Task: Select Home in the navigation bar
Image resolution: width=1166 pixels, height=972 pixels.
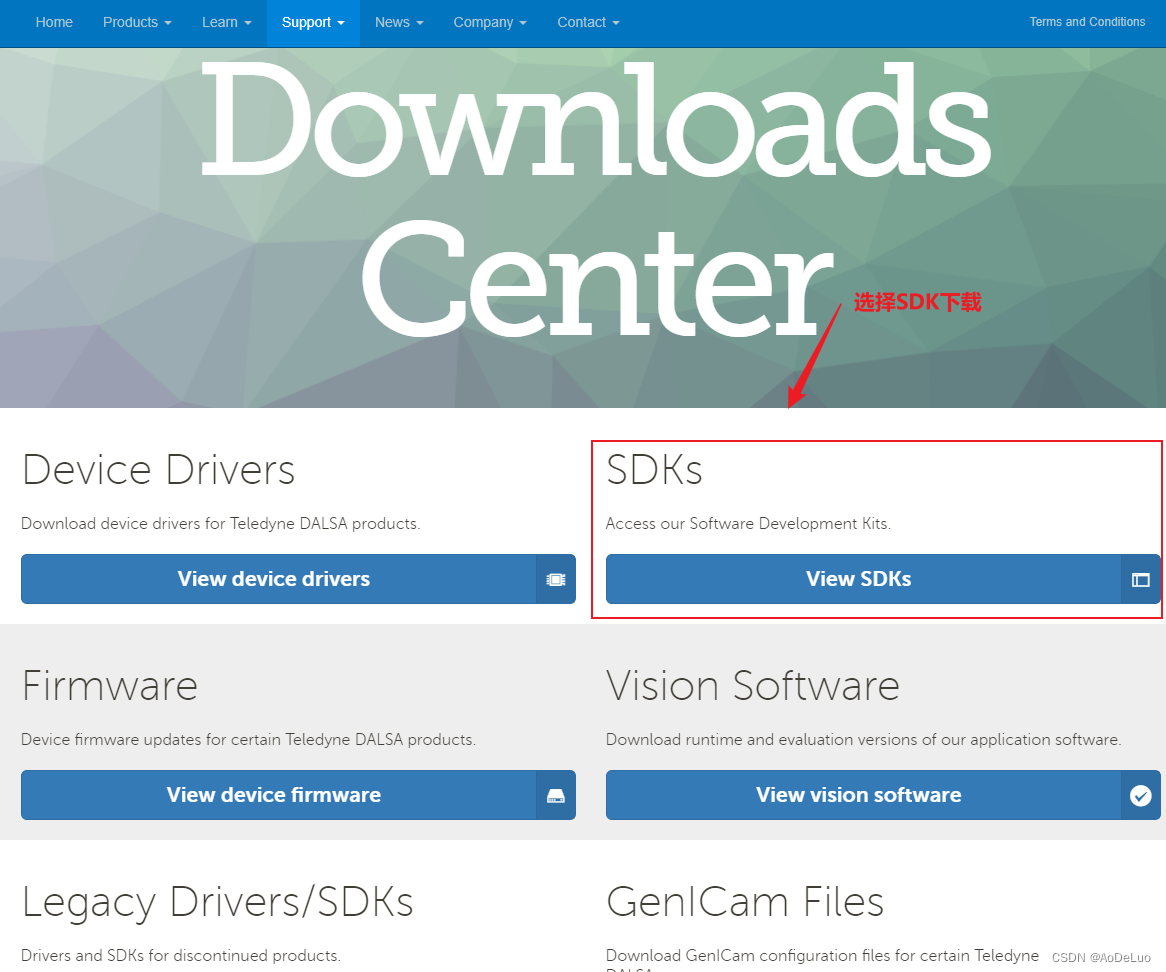Action: pos(54,22)
